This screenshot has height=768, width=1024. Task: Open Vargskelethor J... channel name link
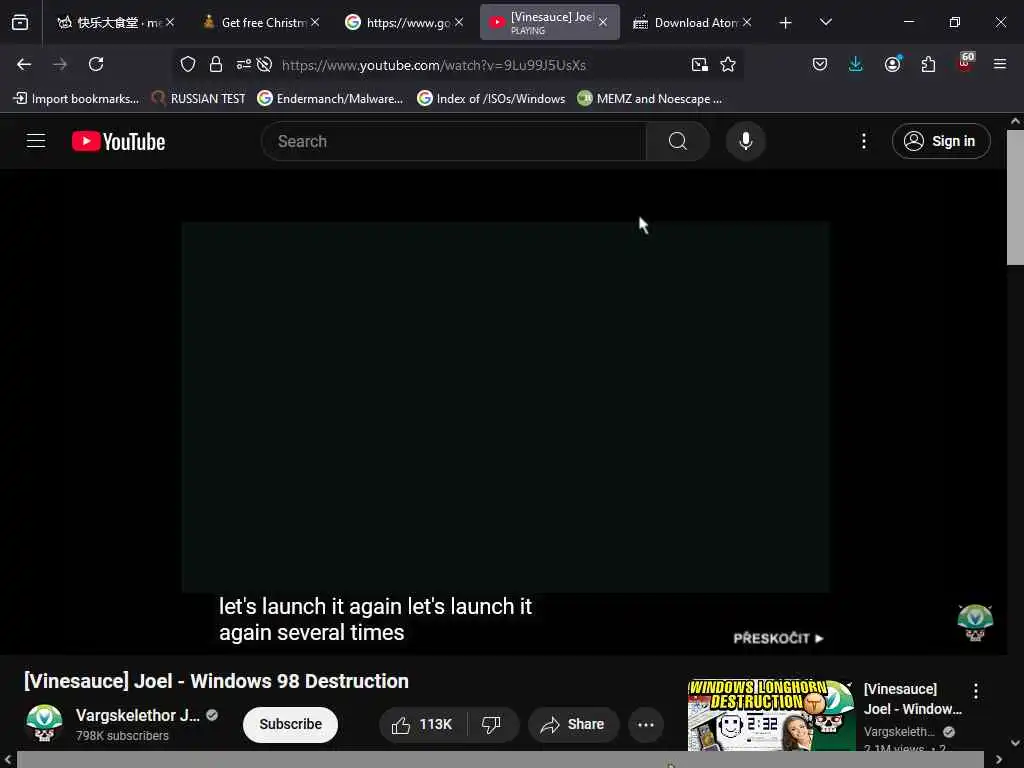pos(138,715)
